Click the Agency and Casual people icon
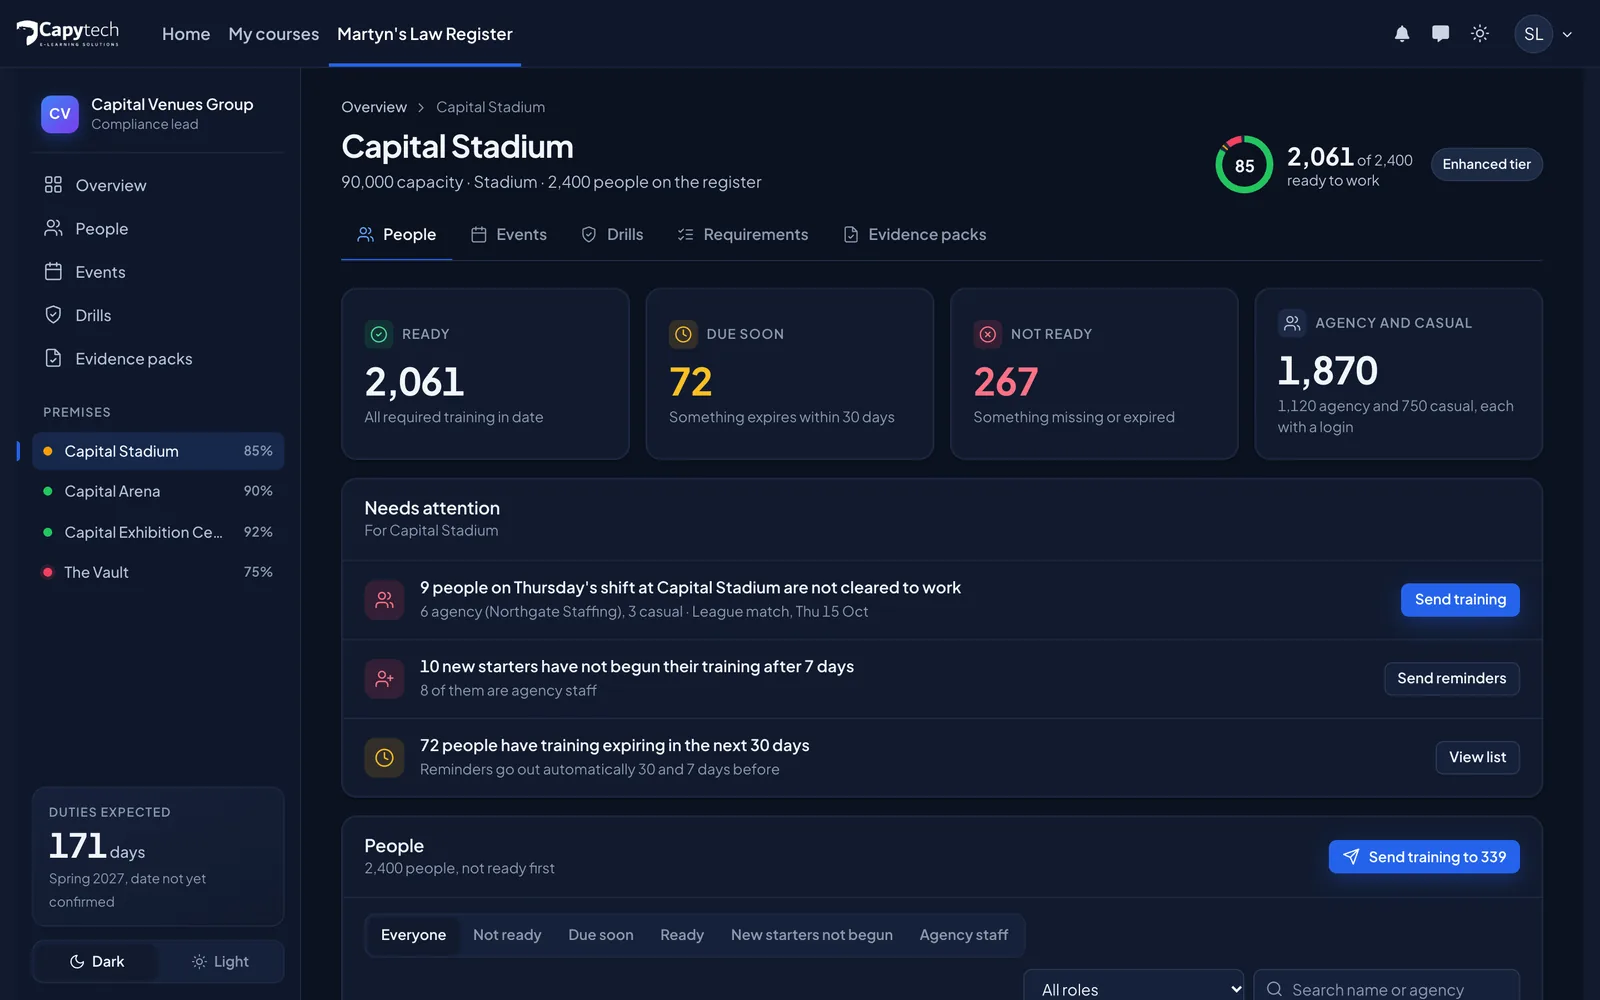 pyautogui.click(x=1292, y=323)
